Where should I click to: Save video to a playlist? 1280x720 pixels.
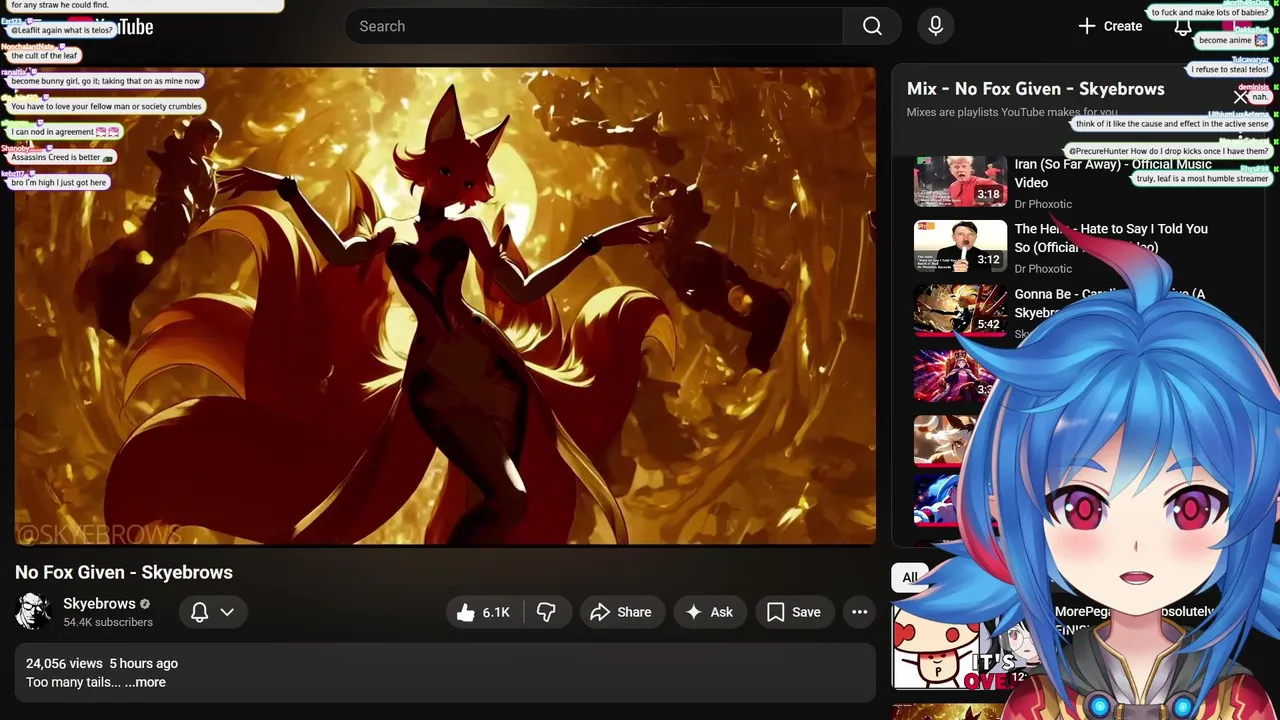click(x=794, y=612)
